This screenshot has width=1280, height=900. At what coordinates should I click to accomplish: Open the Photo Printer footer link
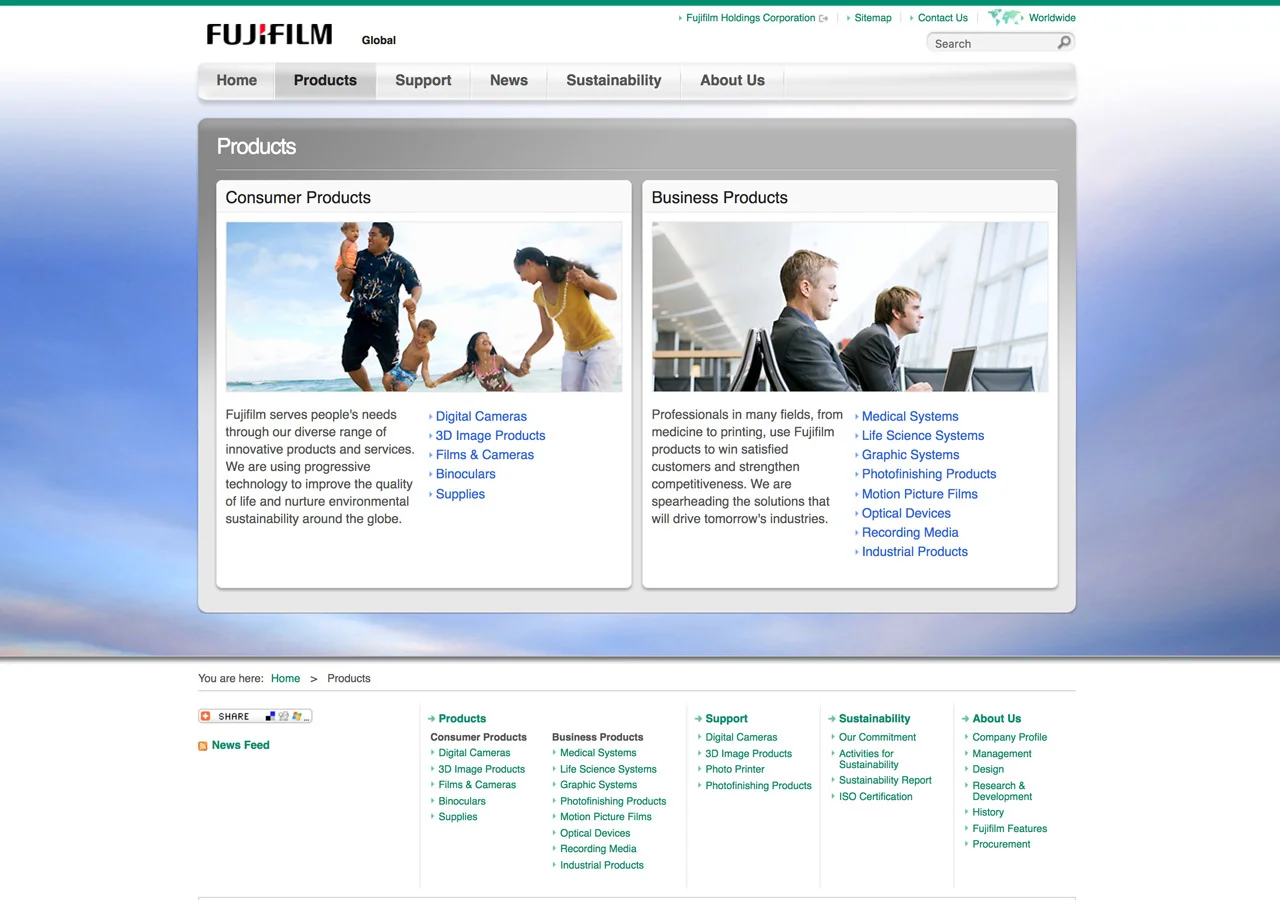(735, 769)
